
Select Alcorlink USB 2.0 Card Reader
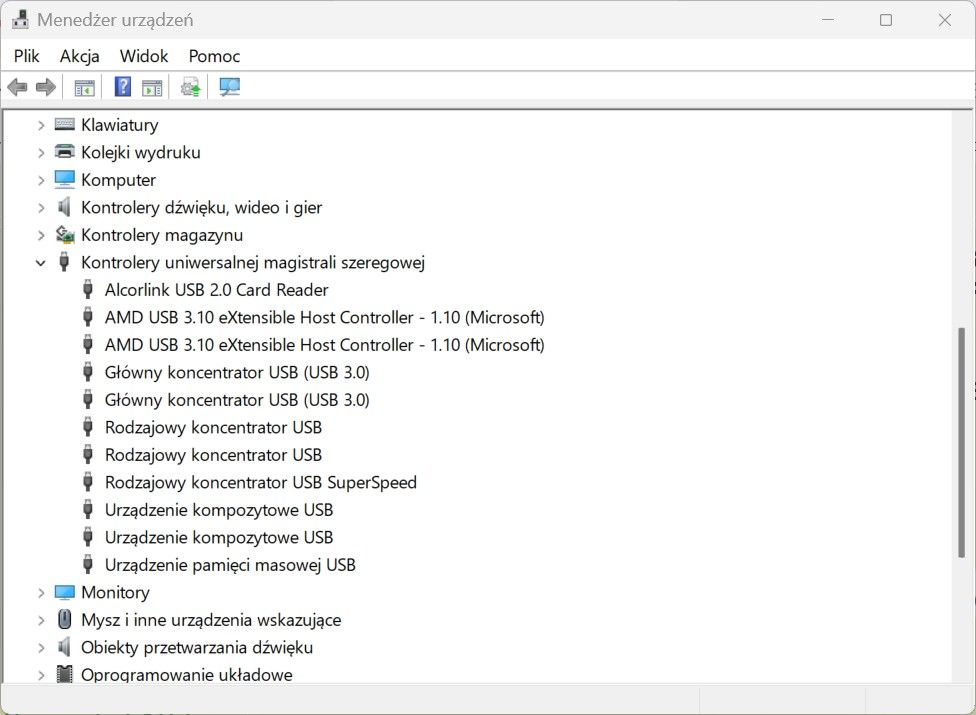(217, 290)
